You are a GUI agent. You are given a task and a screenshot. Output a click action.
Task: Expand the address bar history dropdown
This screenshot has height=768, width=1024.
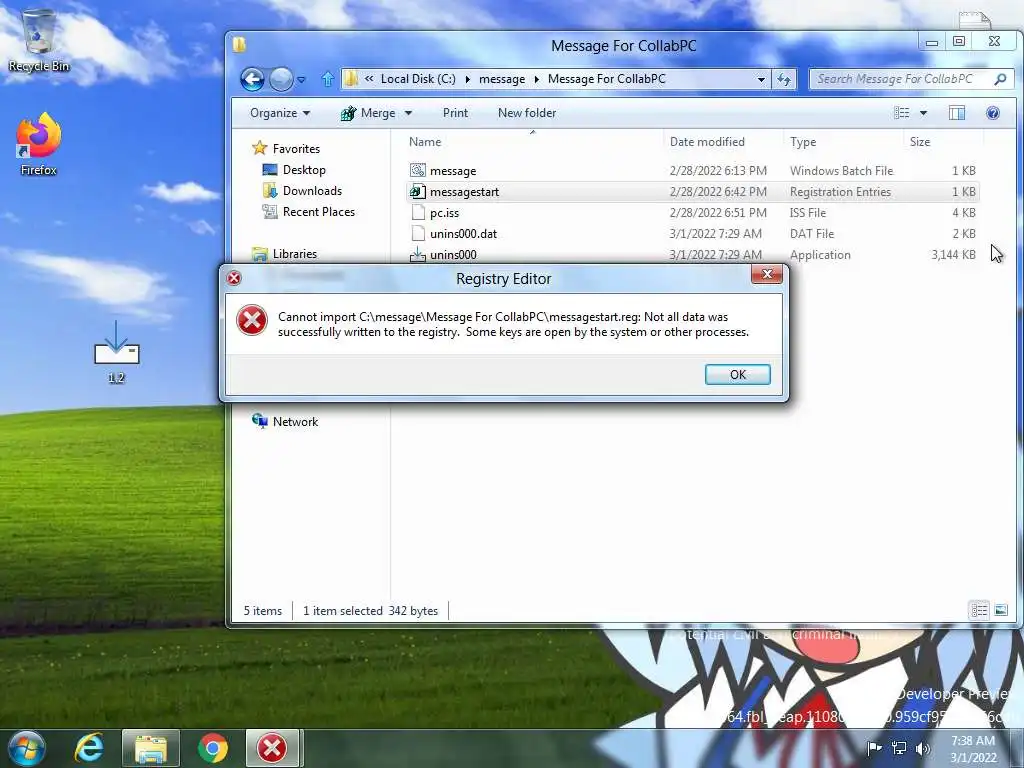tap(761, 79)
